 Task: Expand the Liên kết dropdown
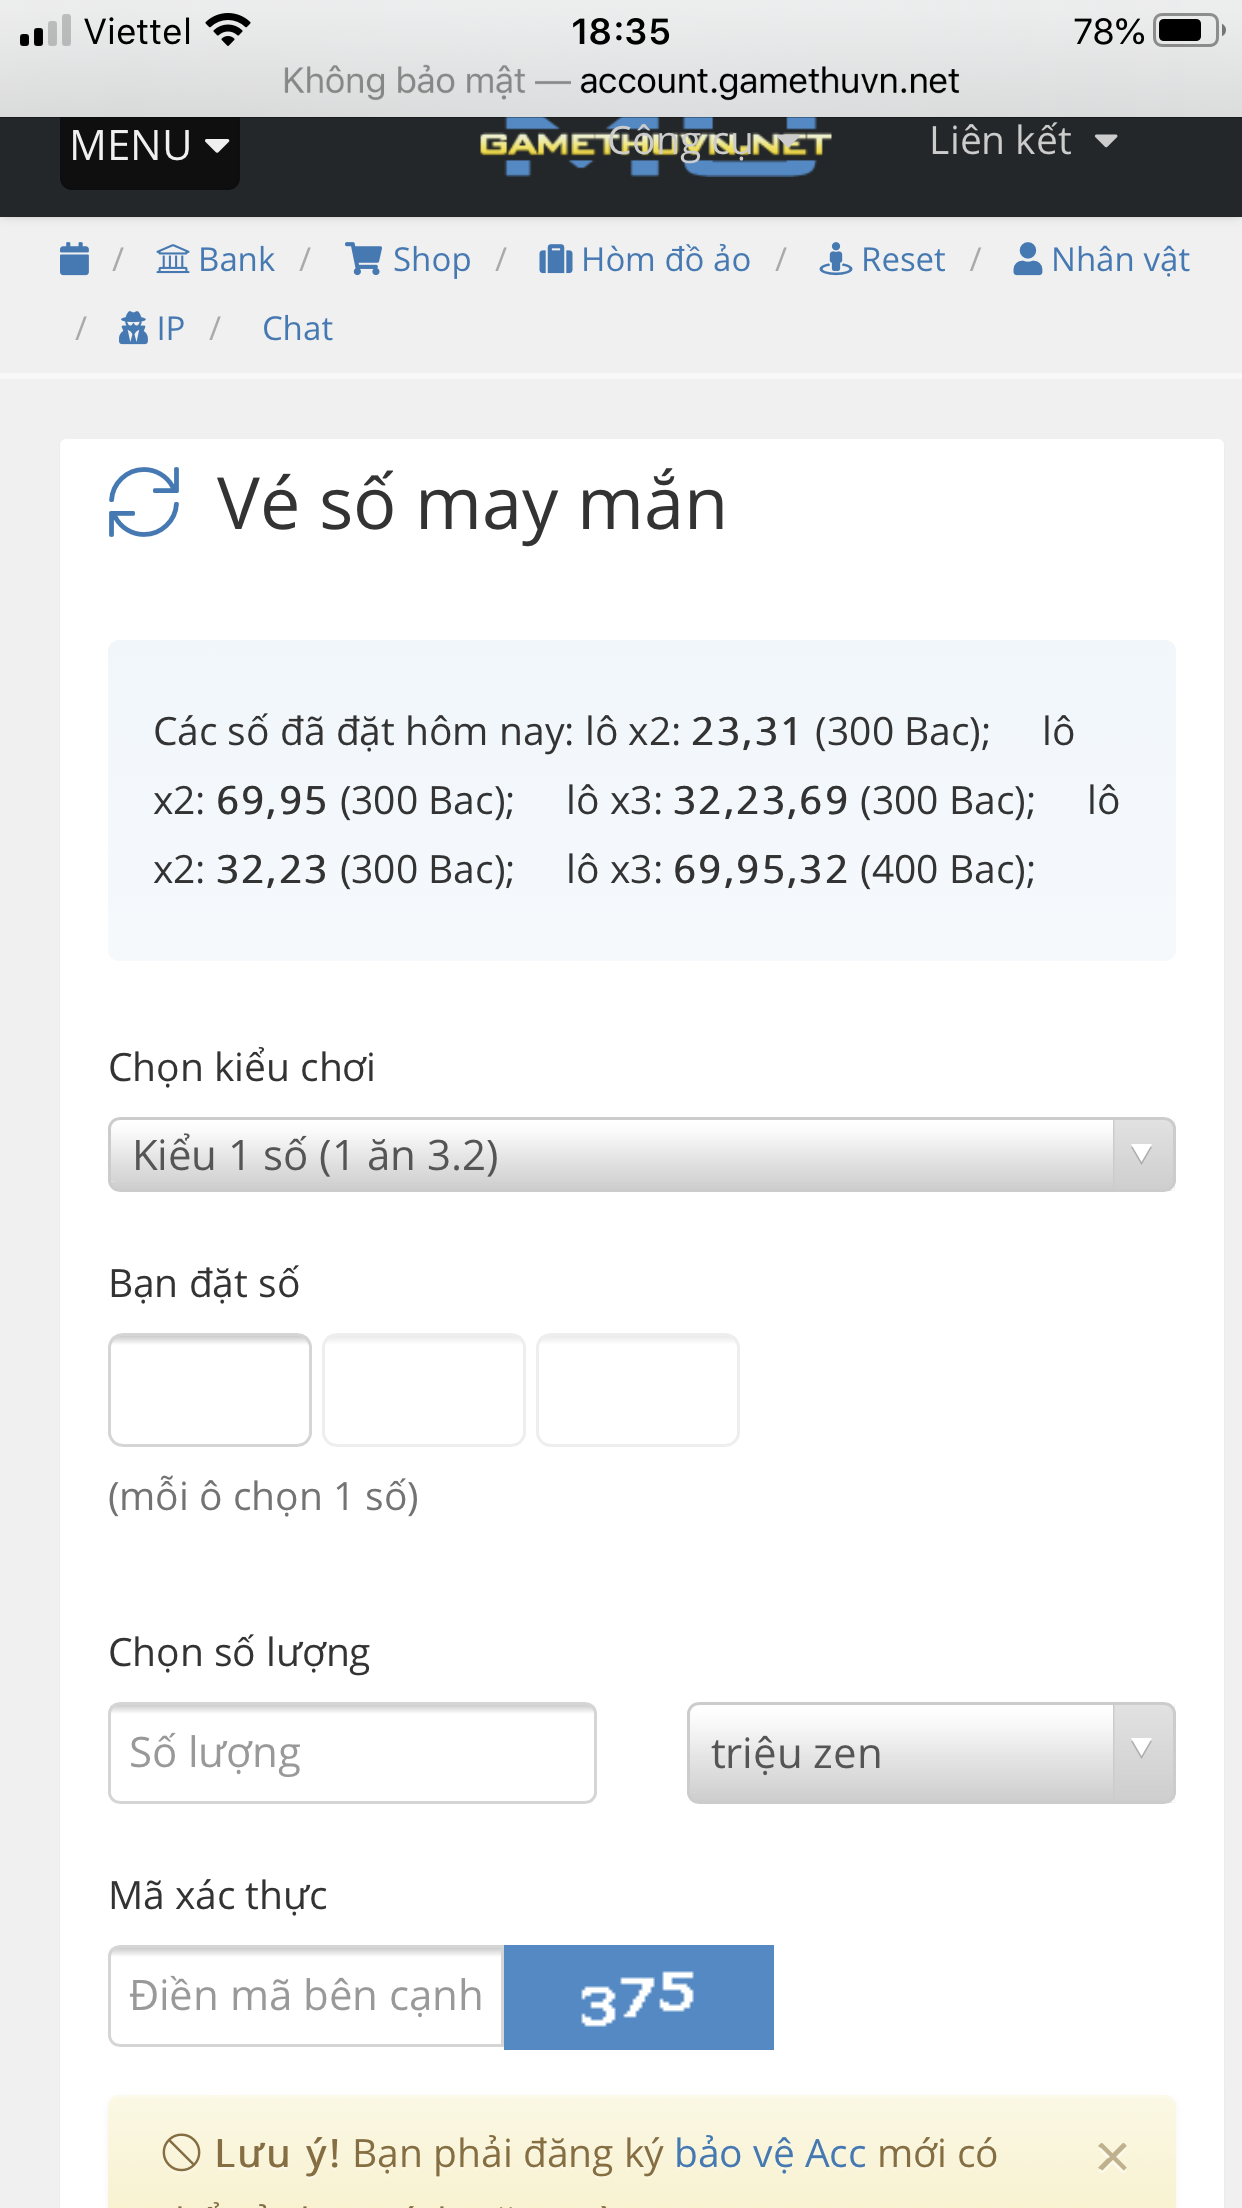point(1023,141)
